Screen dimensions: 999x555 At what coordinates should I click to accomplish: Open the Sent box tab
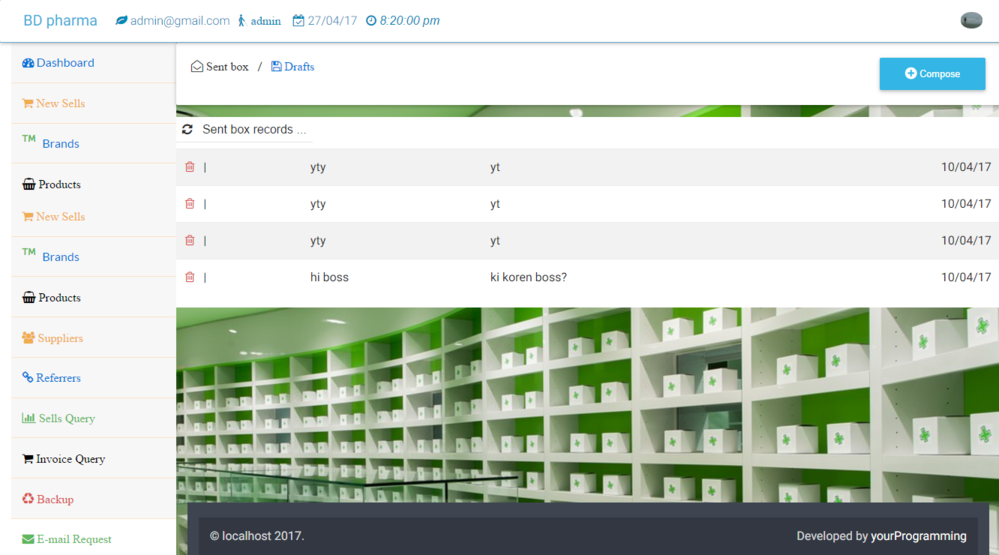(220, 67)
